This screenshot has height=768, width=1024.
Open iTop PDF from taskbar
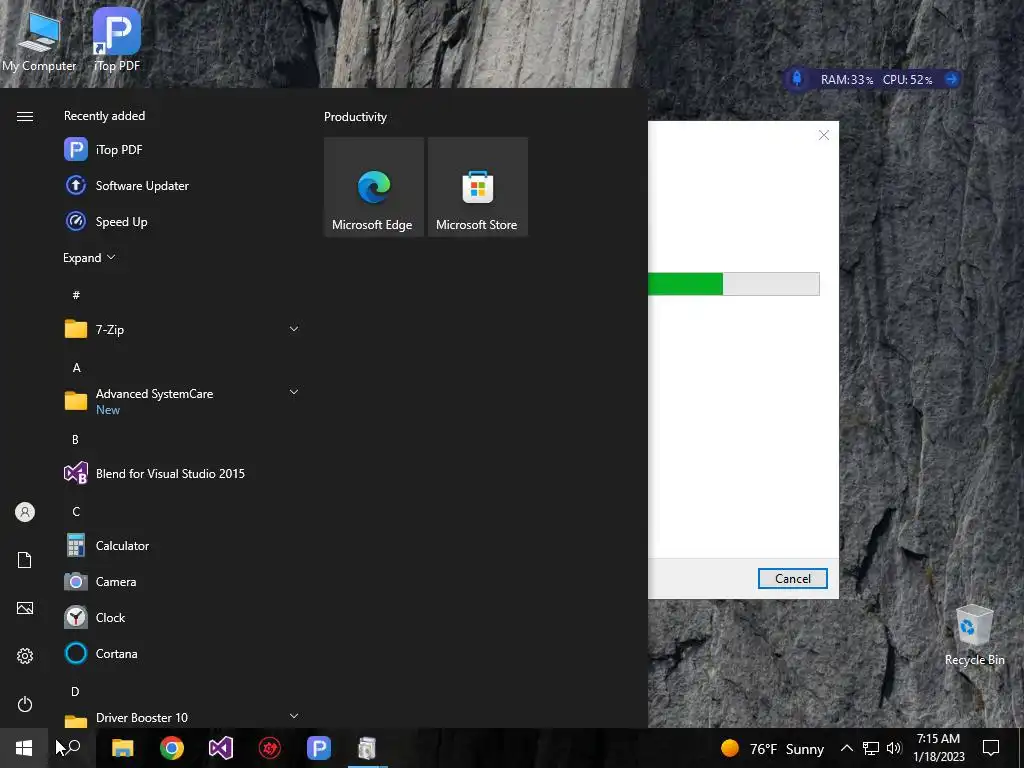click(319, 748)
